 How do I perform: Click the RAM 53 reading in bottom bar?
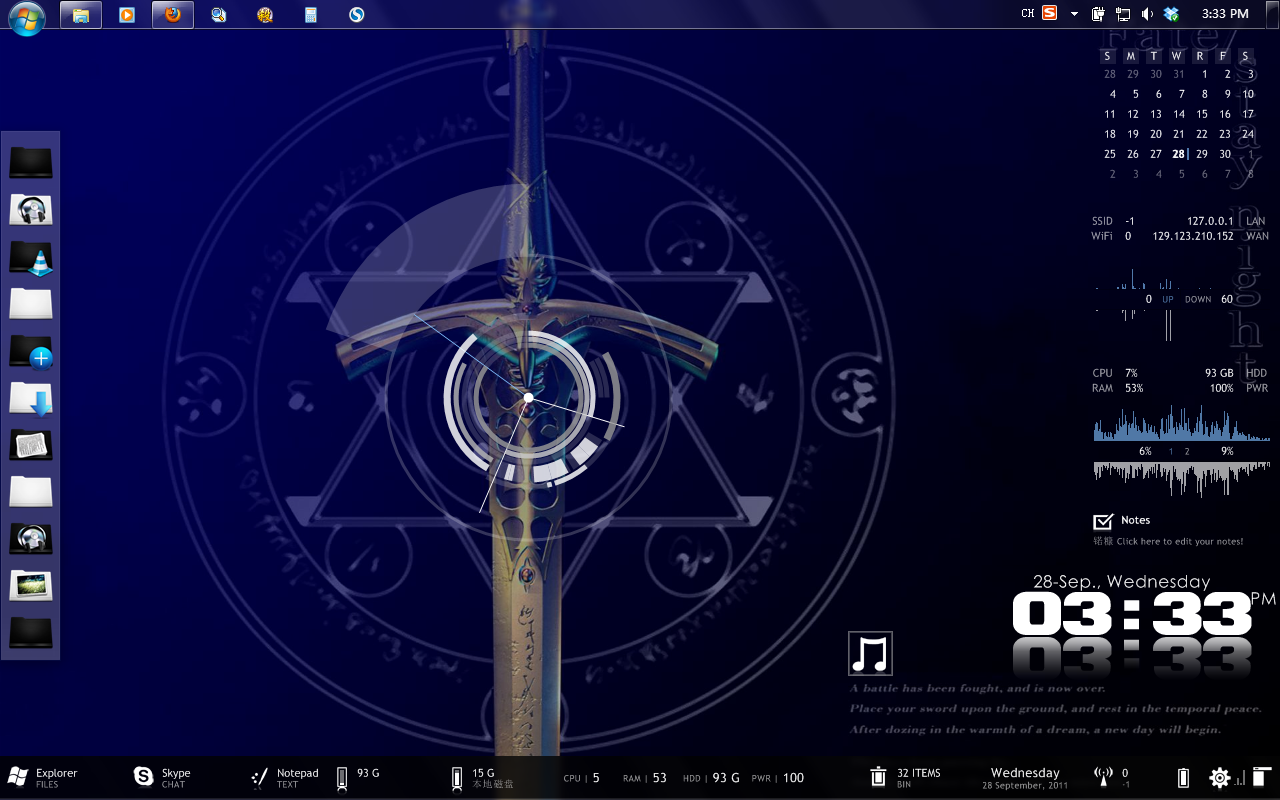pos(645,778)
